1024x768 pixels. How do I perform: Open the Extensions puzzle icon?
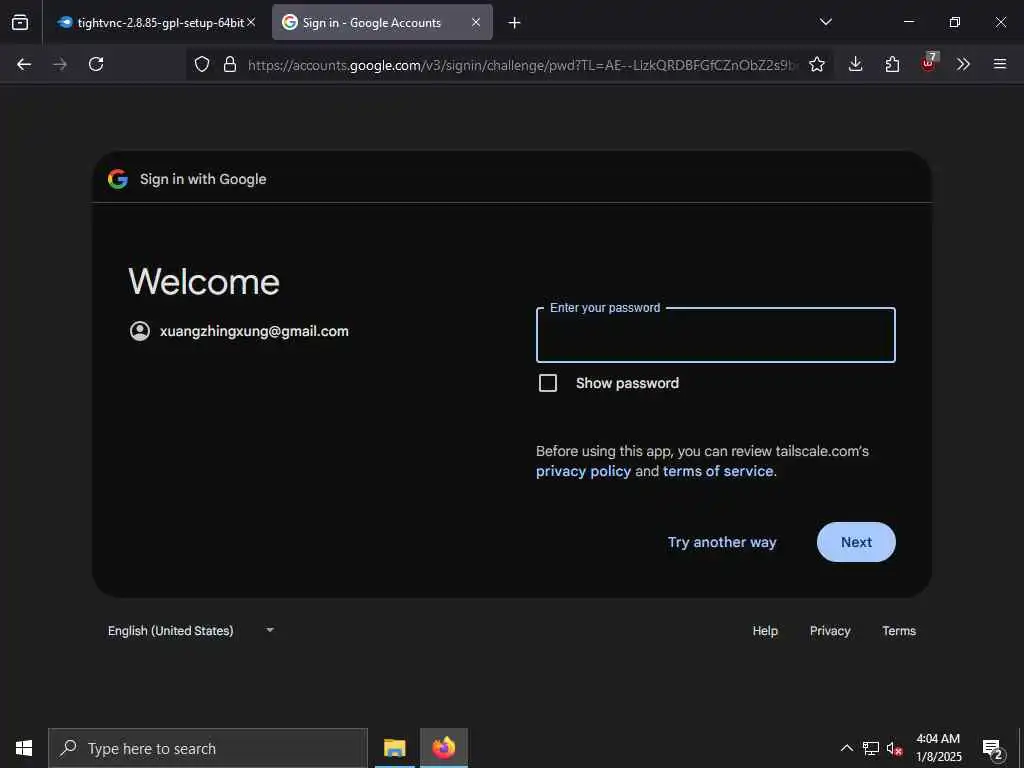click(892, 64)
